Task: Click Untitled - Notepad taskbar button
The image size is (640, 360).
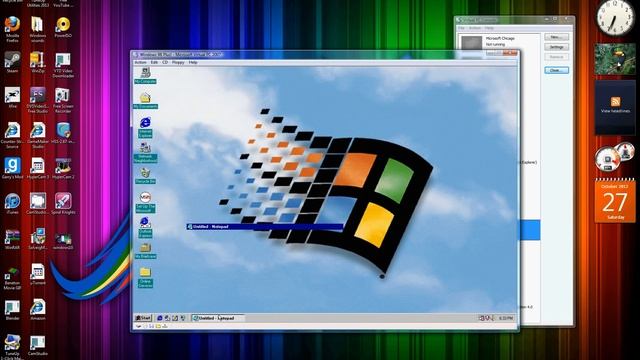Action: 218,318
